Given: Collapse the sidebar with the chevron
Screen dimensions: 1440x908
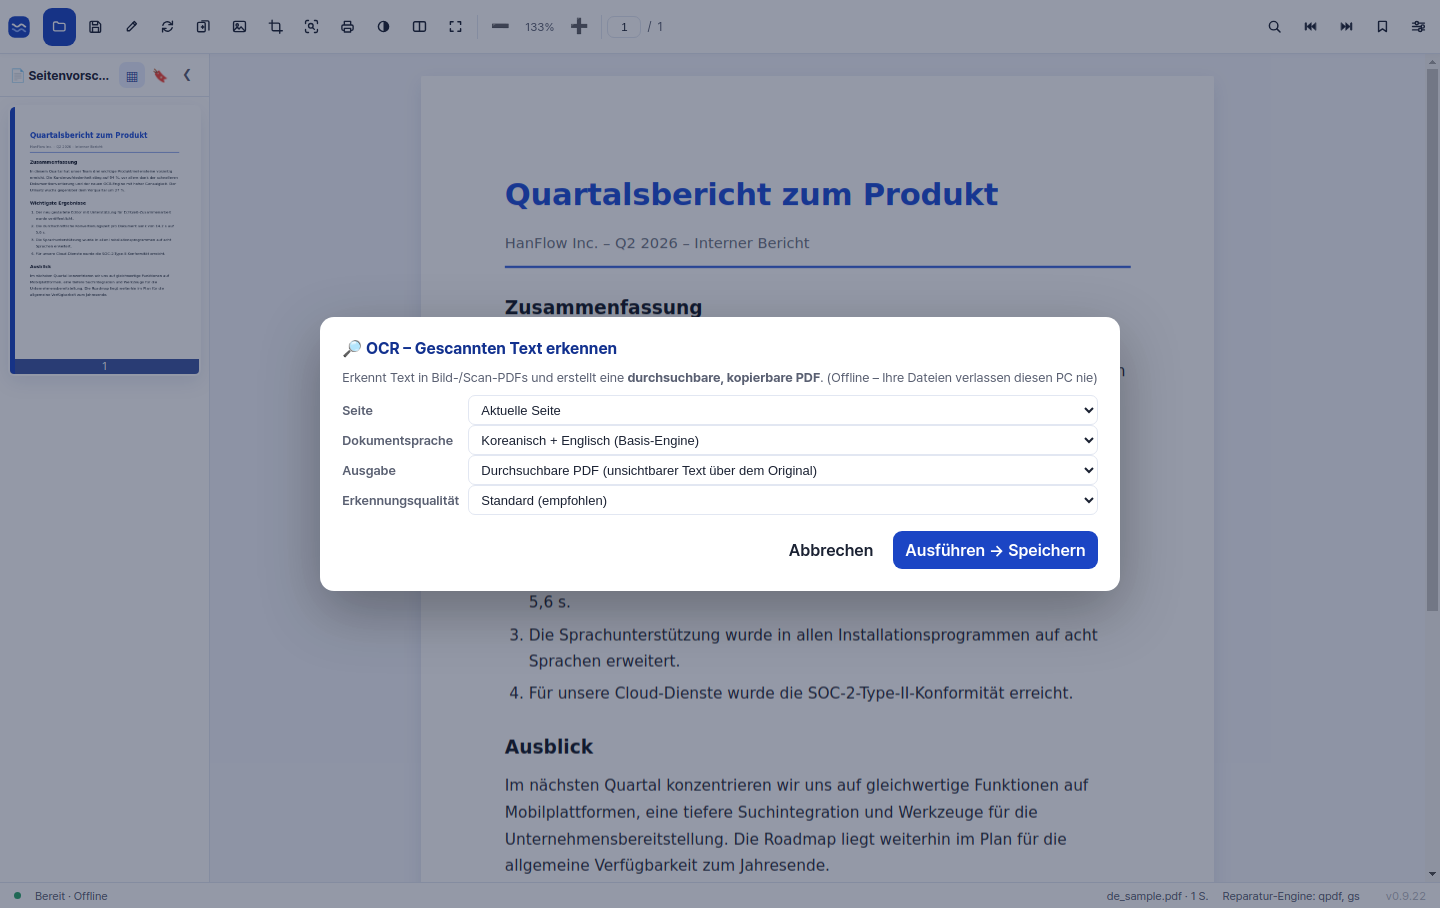Looking at the screenshot, I should [x=187, y=75].
